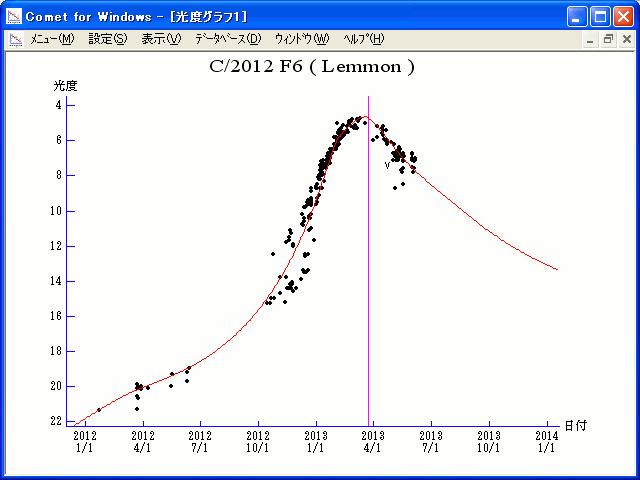Click the magnitude 4 axis value

[59, 105]
